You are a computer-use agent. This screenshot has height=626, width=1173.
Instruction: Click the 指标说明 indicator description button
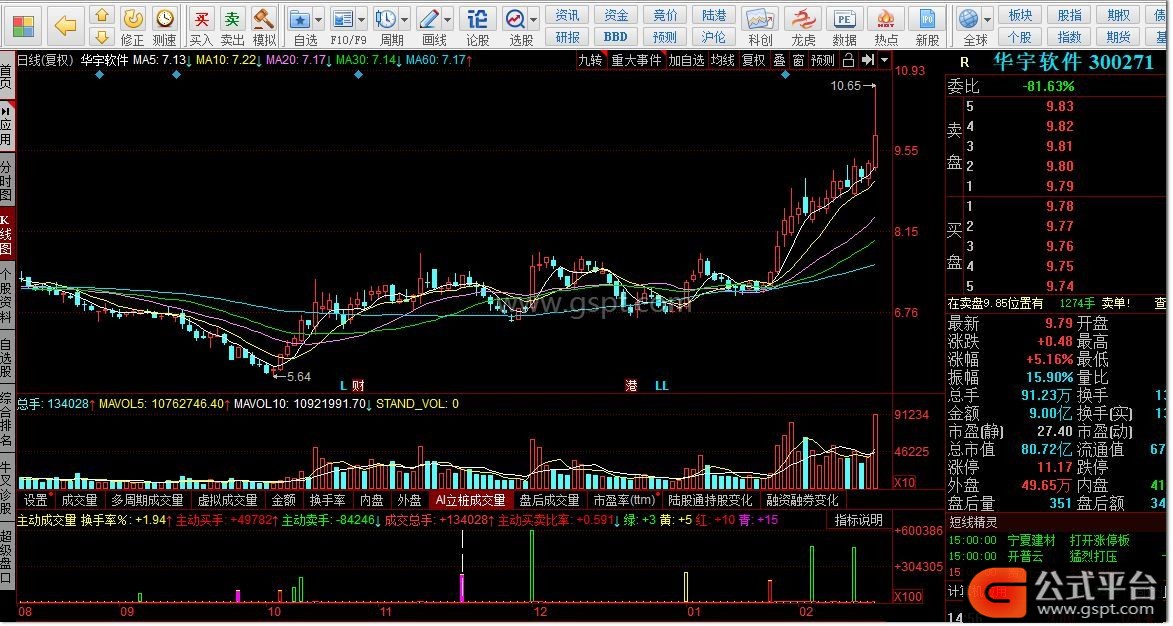[859, 520]
